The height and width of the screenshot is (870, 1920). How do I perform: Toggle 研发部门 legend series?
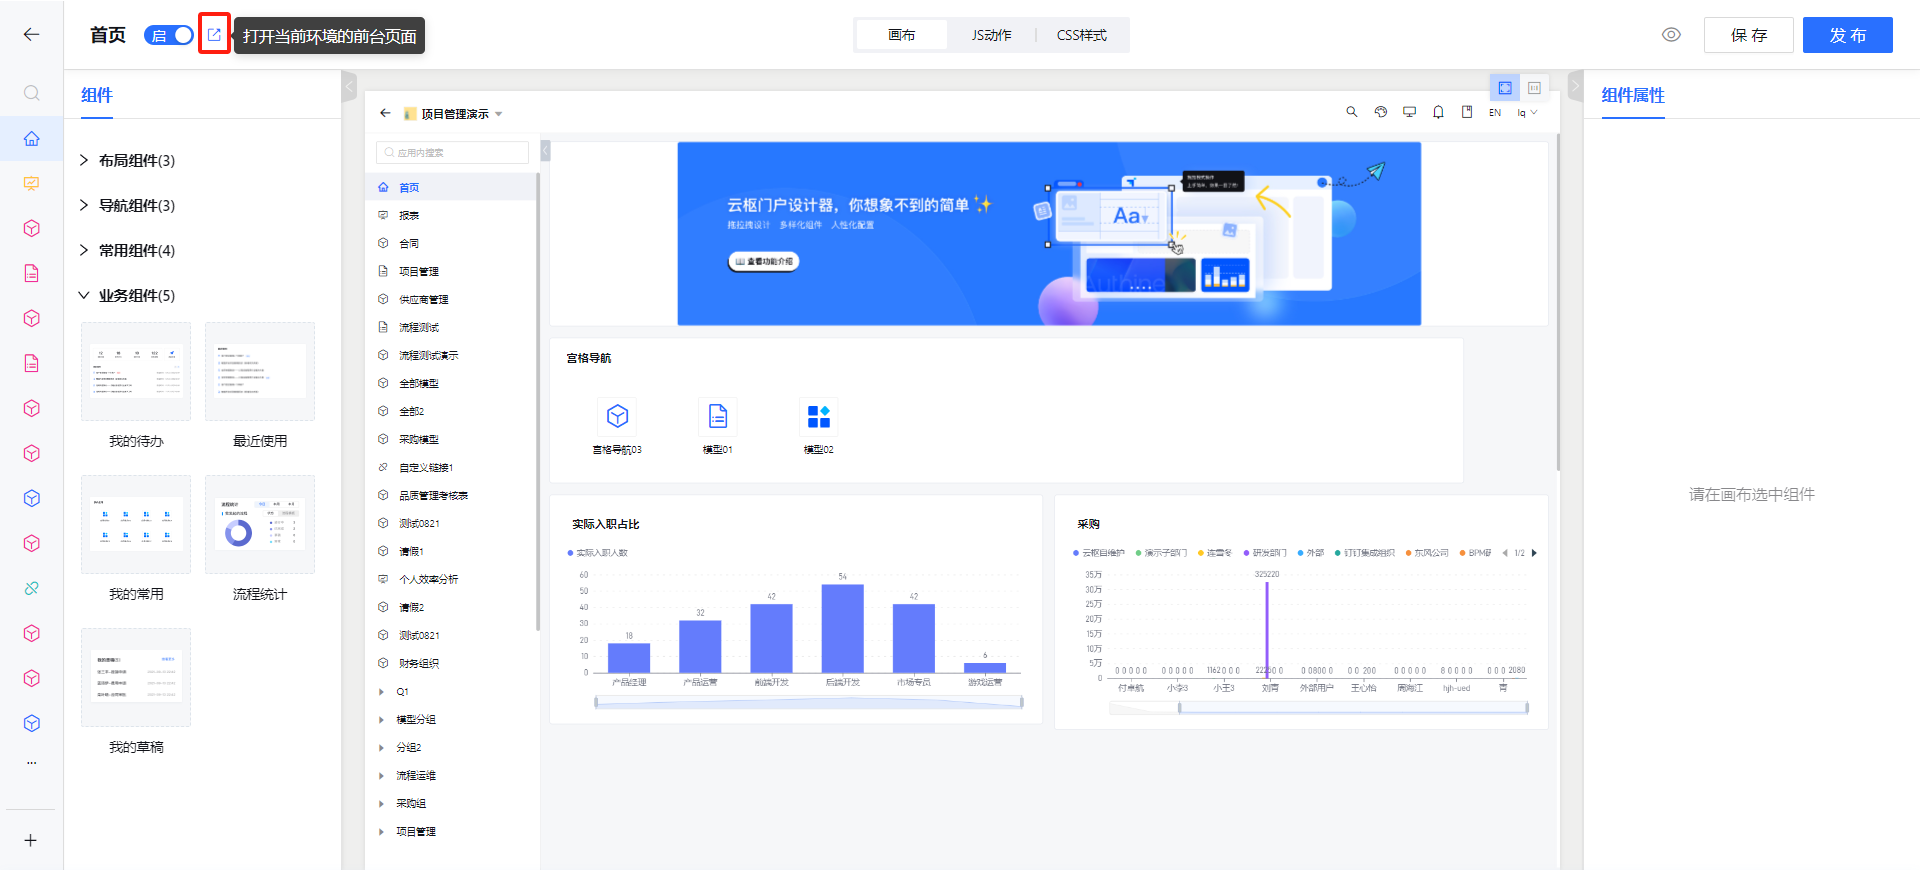click(1265, 553)
